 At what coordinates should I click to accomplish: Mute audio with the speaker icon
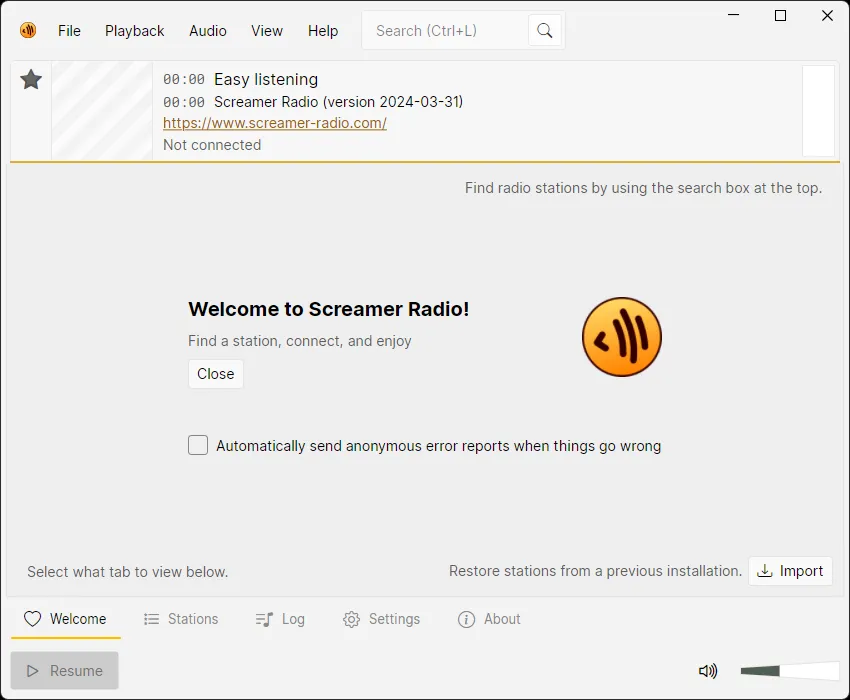coord(708,671)
